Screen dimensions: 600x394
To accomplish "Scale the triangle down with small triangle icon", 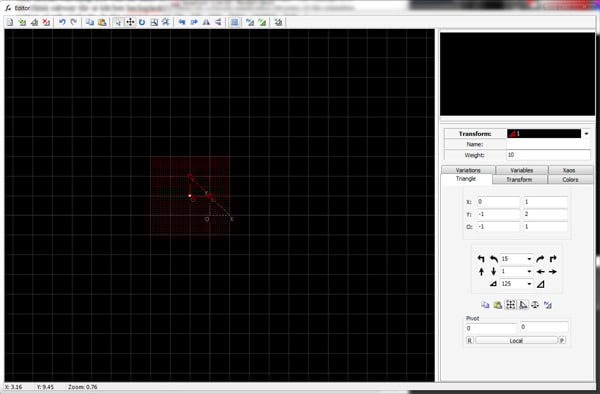I will point(494,284).
